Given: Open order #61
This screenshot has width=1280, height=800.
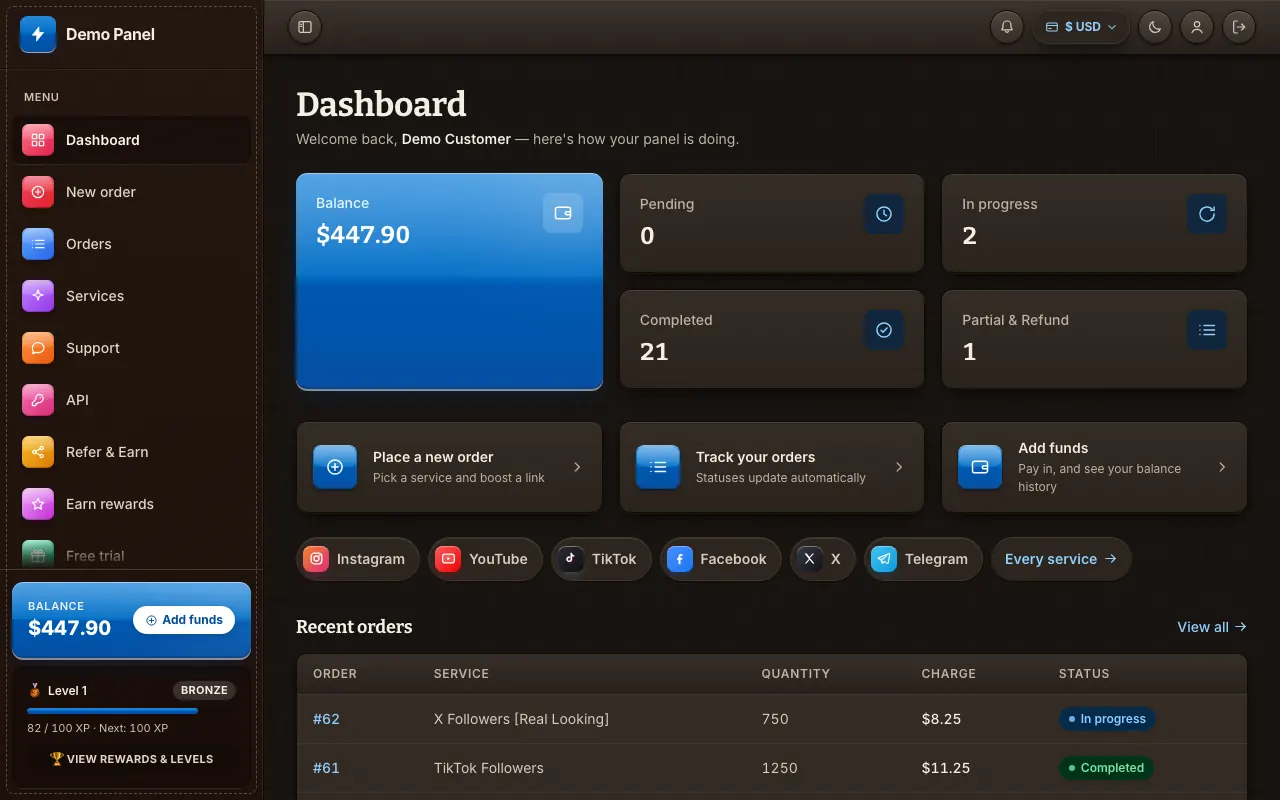Looking at the screenshot, I should [326, 768].
